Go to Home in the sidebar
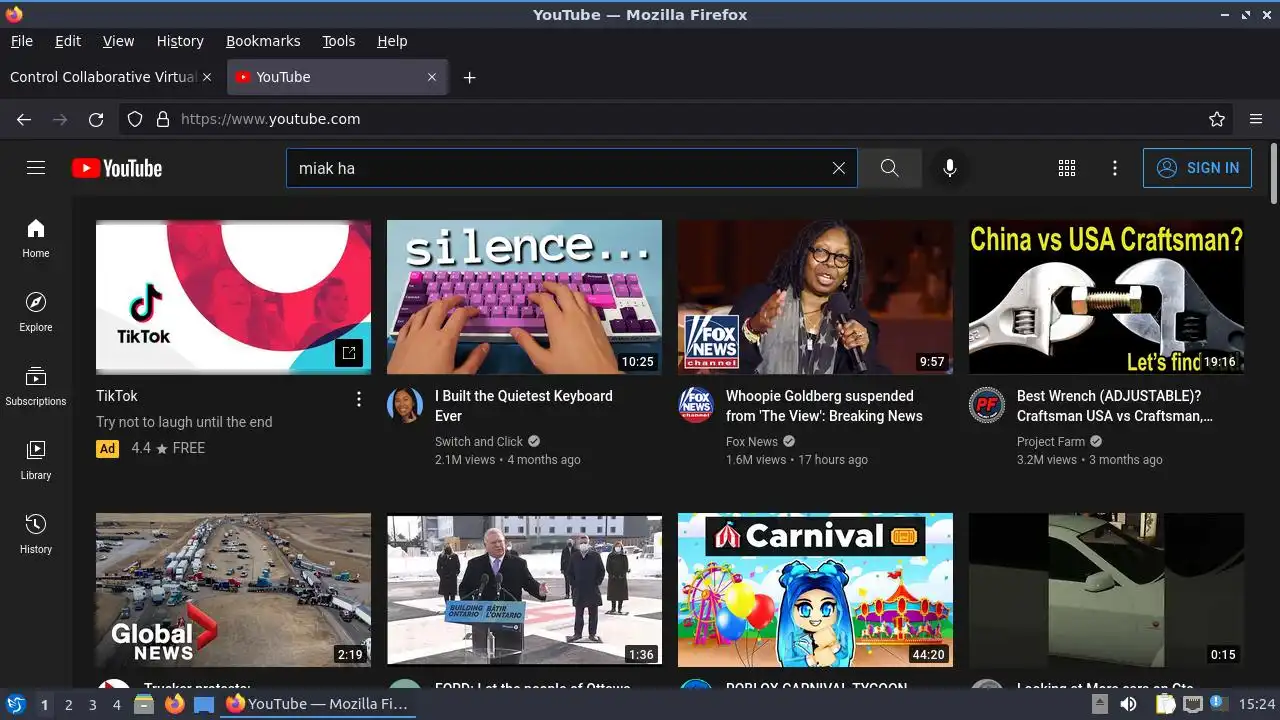The height and width of the screenshot is (720, 1280). (x=36, y=238)
